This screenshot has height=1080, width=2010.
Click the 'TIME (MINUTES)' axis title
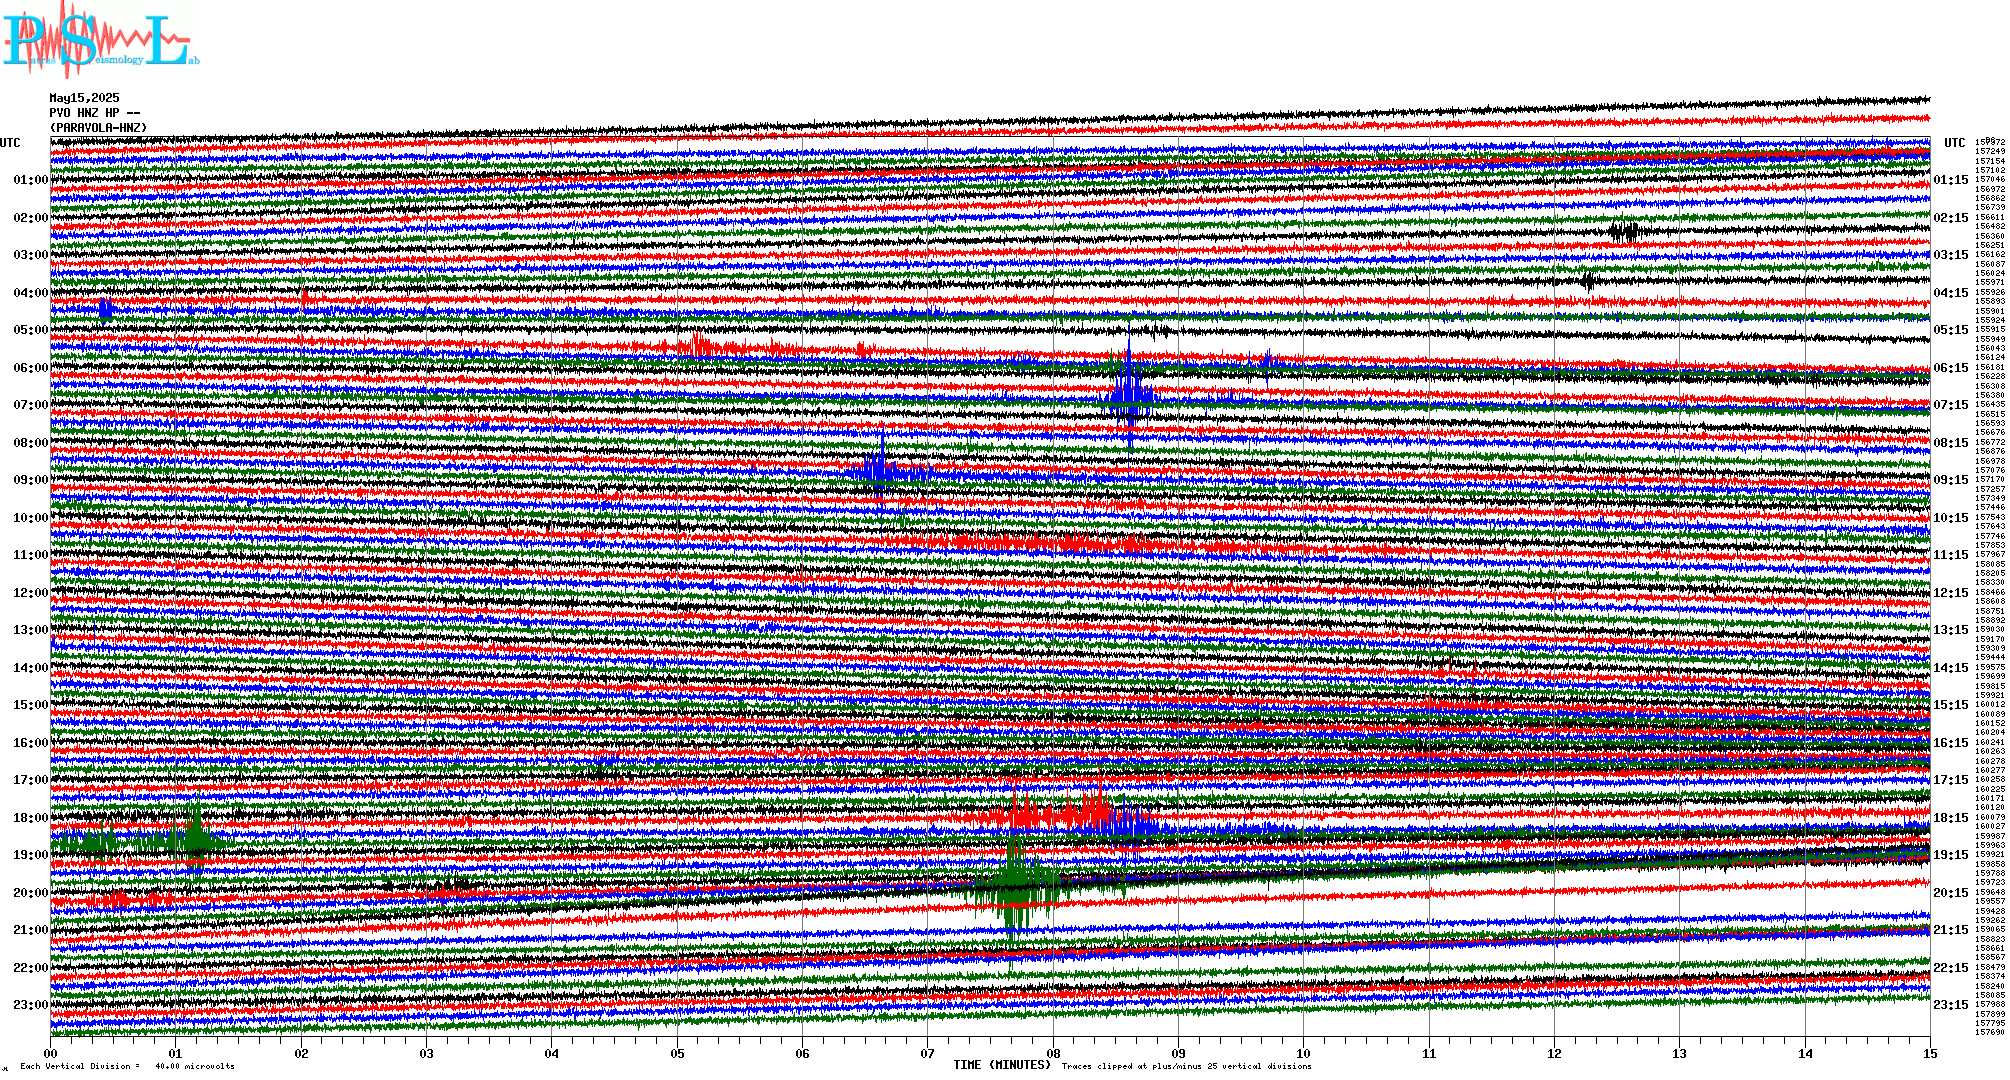tap(1002, 1065)
